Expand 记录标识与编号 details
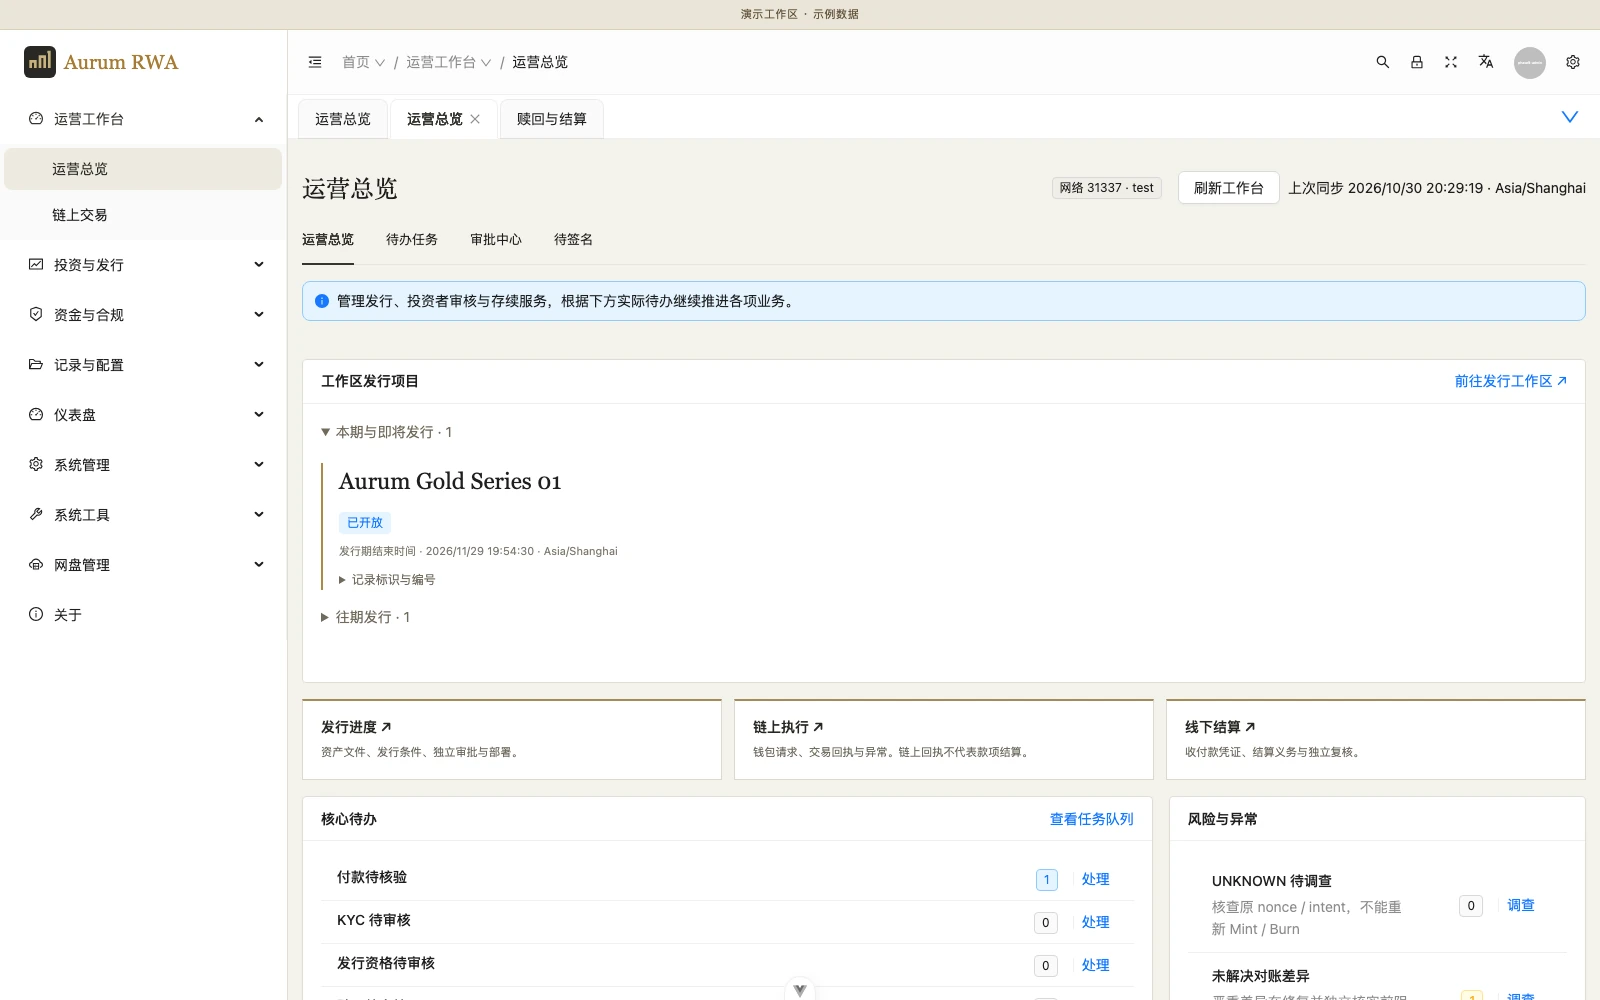The width and height of the screenshot is (1600, 1000). coord(387,580)
